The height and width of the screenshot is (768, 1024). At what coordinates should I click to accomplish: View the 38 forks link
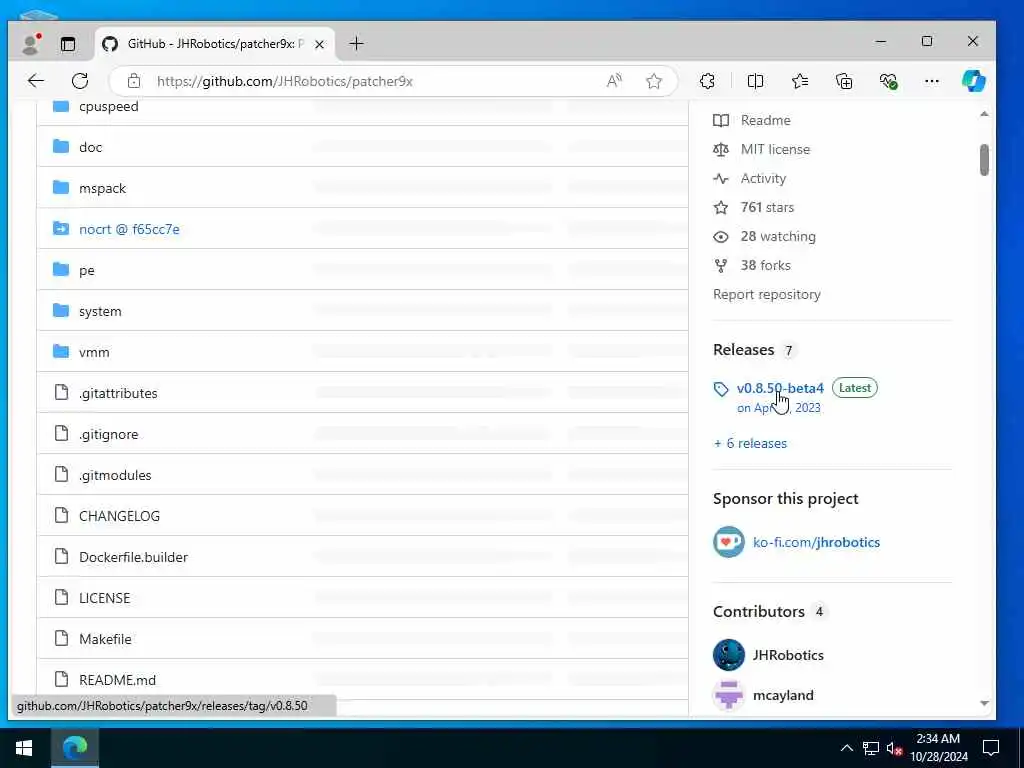(x=765, y=266)
